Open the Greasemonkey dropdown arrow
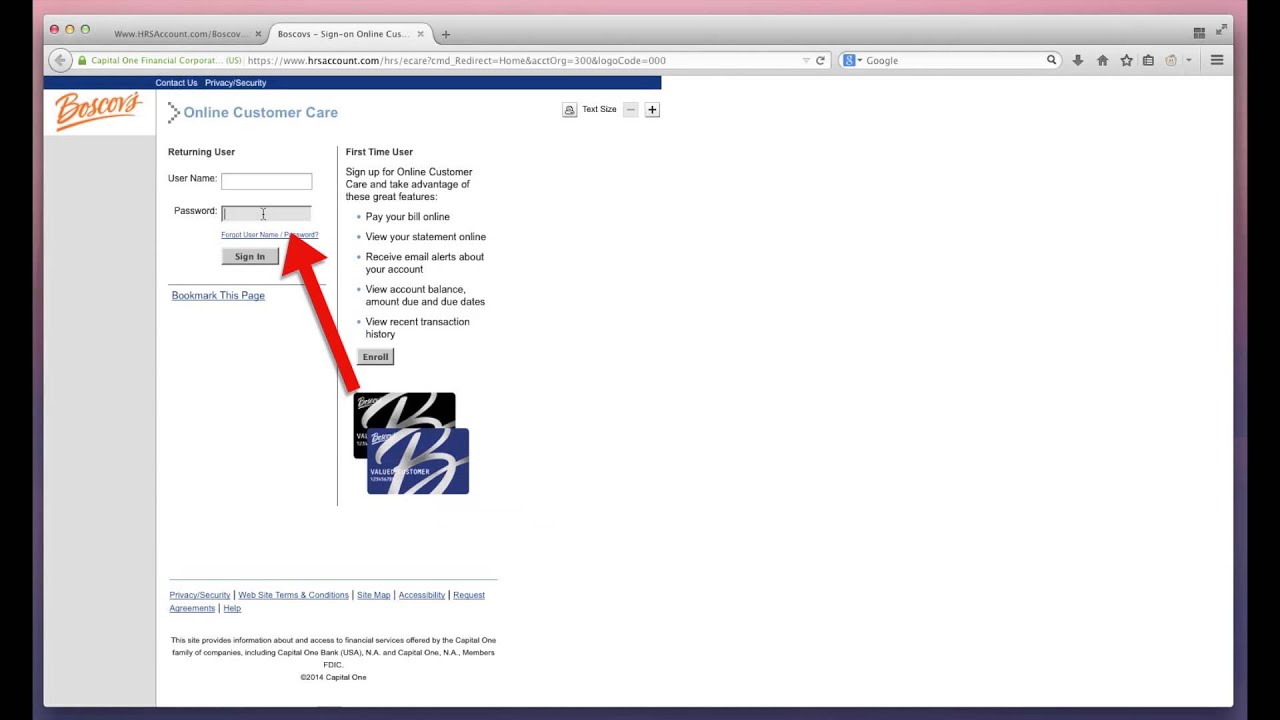Image resolution: width=1280 pixels, height=720 pixels. click(x=1188, y=60)
